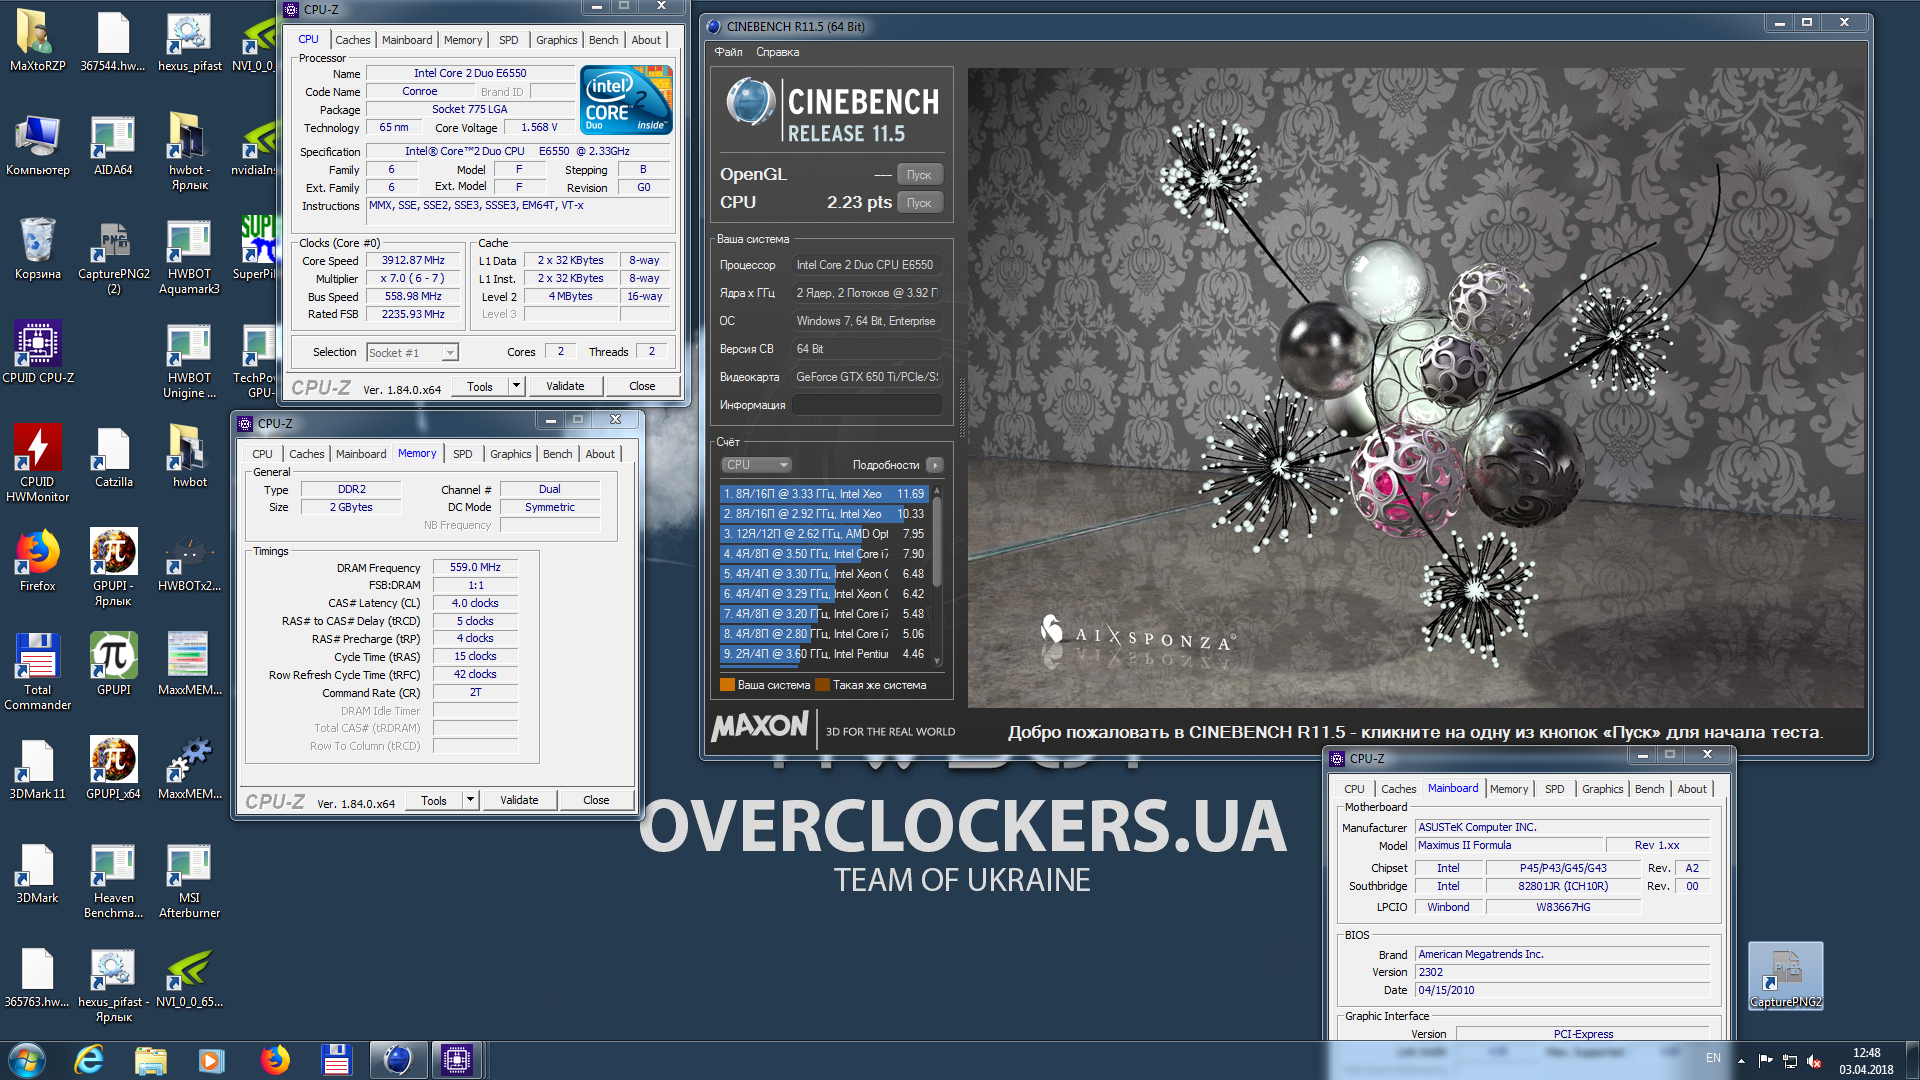Launch CPUID HWMonitor desktop icon
Image resolution: width=1920 pixels, height=1080 pixels.
(37, 464)
